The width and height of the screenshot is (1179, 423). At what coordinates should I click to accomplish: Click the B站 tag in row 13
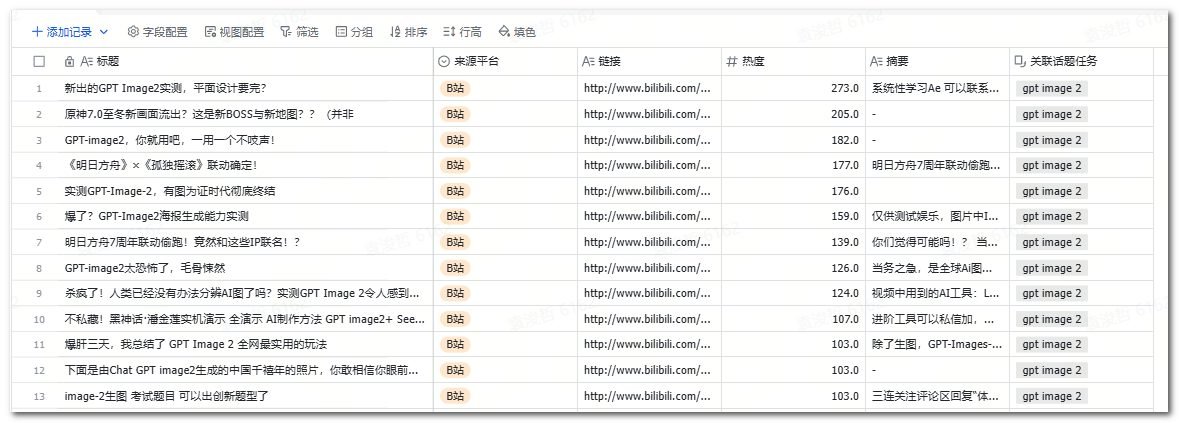(x=455, y=396)
